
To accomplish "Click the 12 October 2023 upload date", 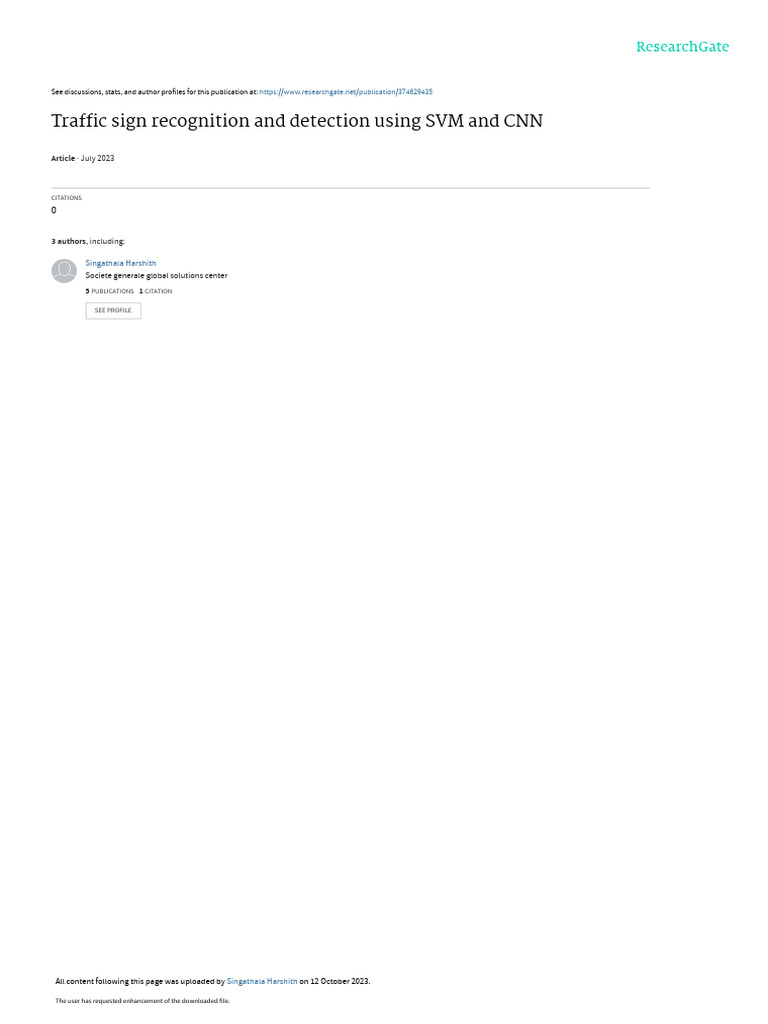I will click(340, 981).
